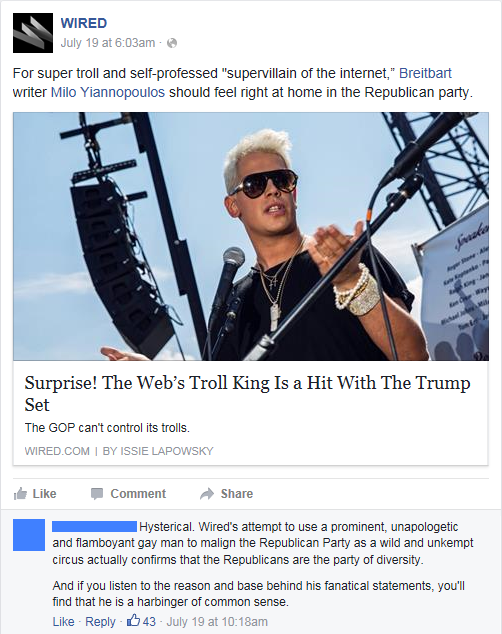Click the Comment button text

tap(138, 494)
